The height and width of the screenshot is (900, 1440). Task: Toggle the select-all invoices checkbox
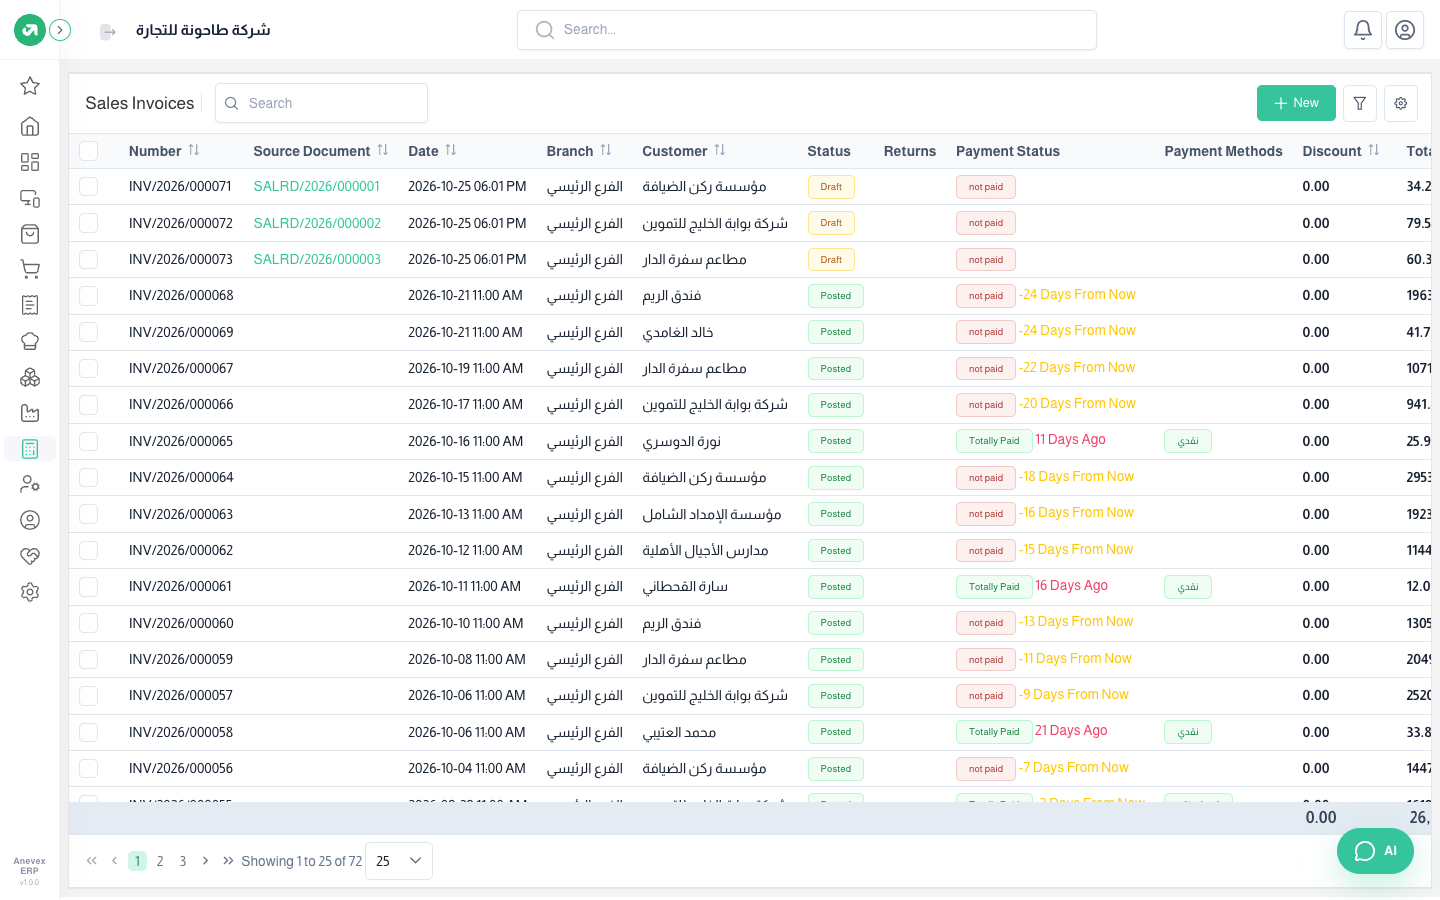click(x=89, y=151)
